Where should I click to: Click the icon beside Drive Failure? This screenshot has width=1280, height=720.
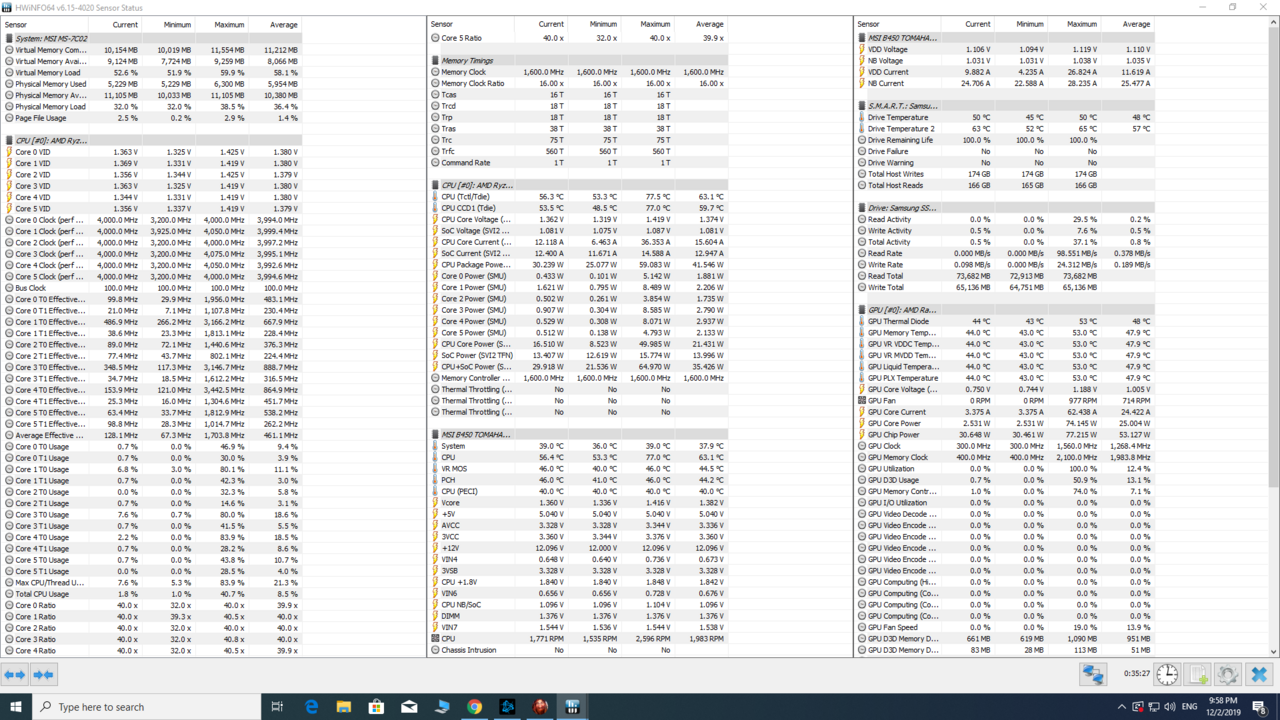862,152
